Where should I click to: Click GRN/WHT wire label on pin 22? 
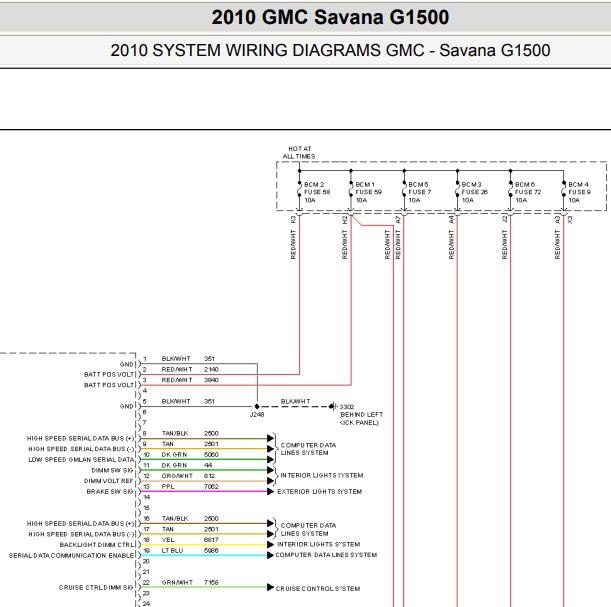click(177, 582)
